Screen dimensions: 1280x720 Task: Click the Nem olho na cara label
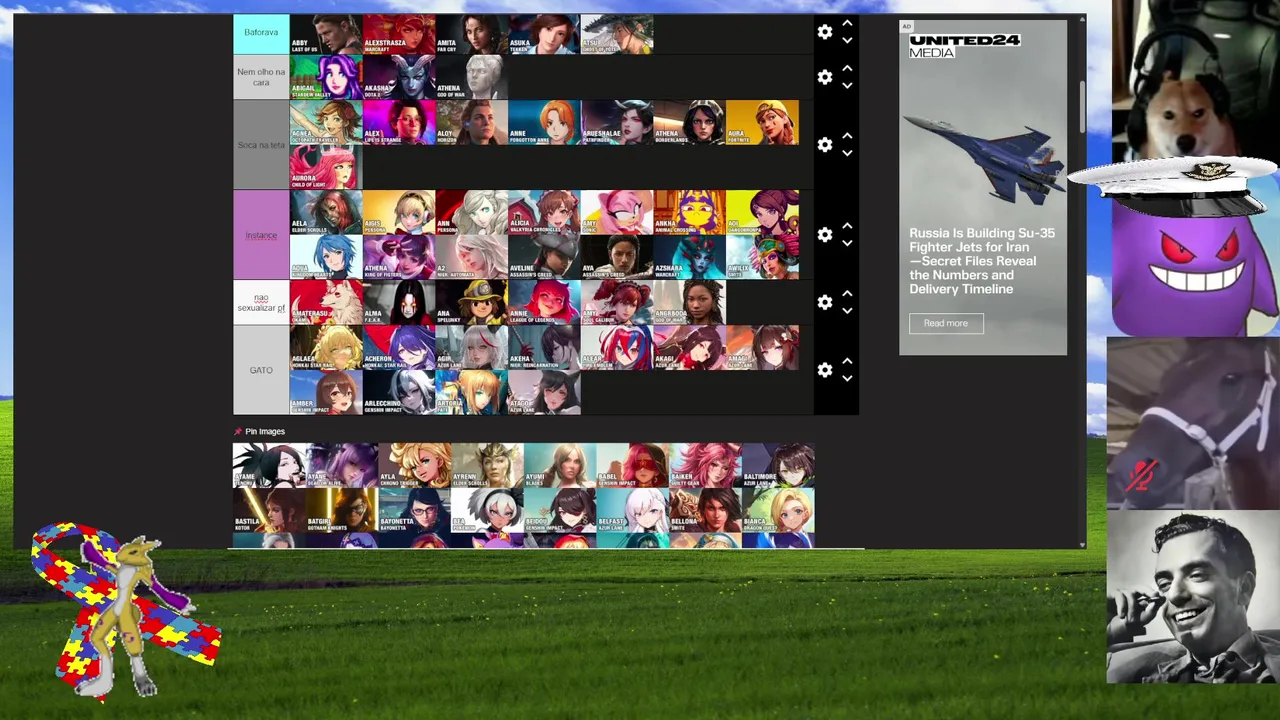[261, 77]
